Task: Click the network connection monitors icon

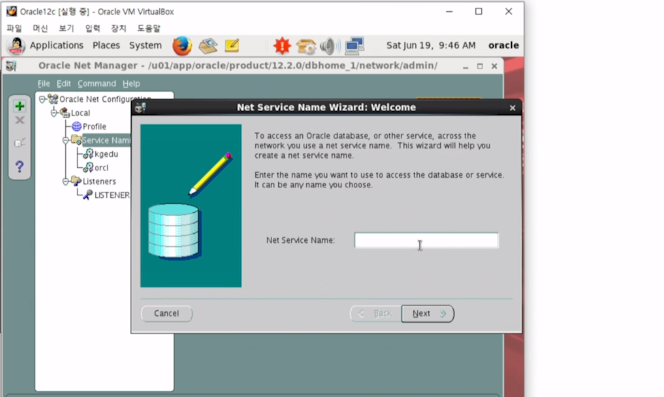Action: 354,46
